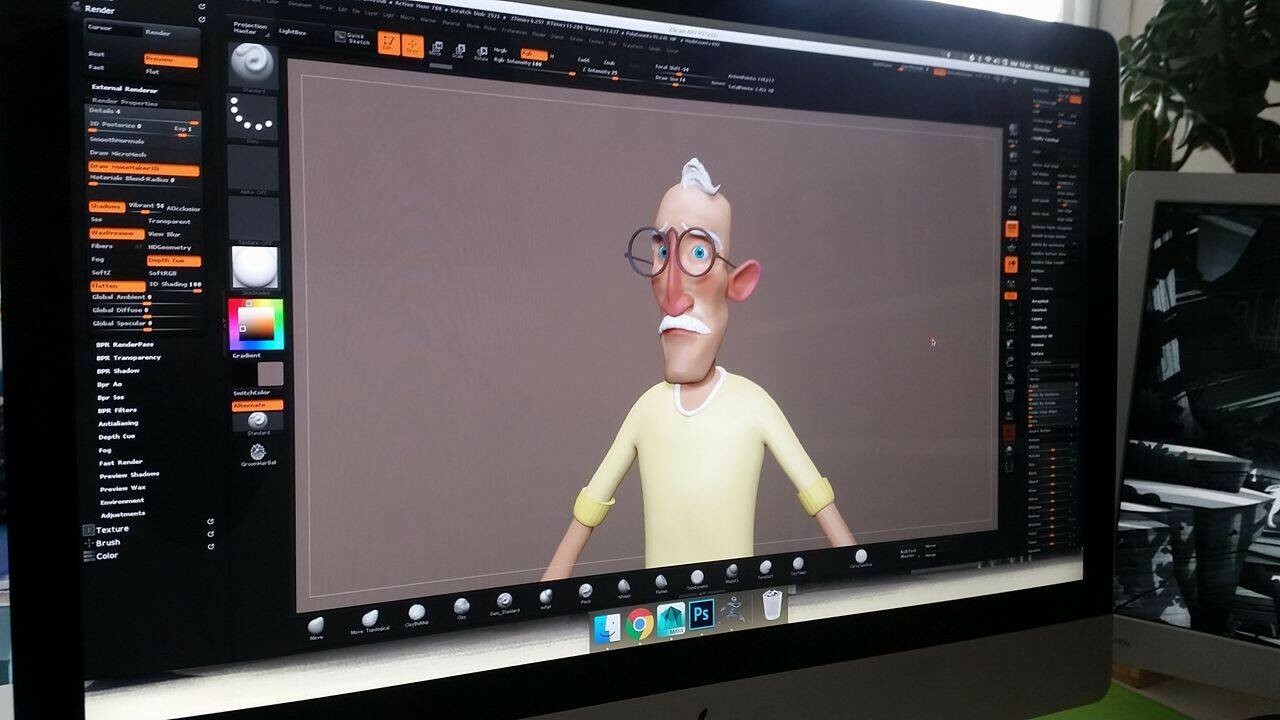The width and height of the screenshot is (1280, 720).
Task: Toggle Flatten render option
Action: [117, 286]
